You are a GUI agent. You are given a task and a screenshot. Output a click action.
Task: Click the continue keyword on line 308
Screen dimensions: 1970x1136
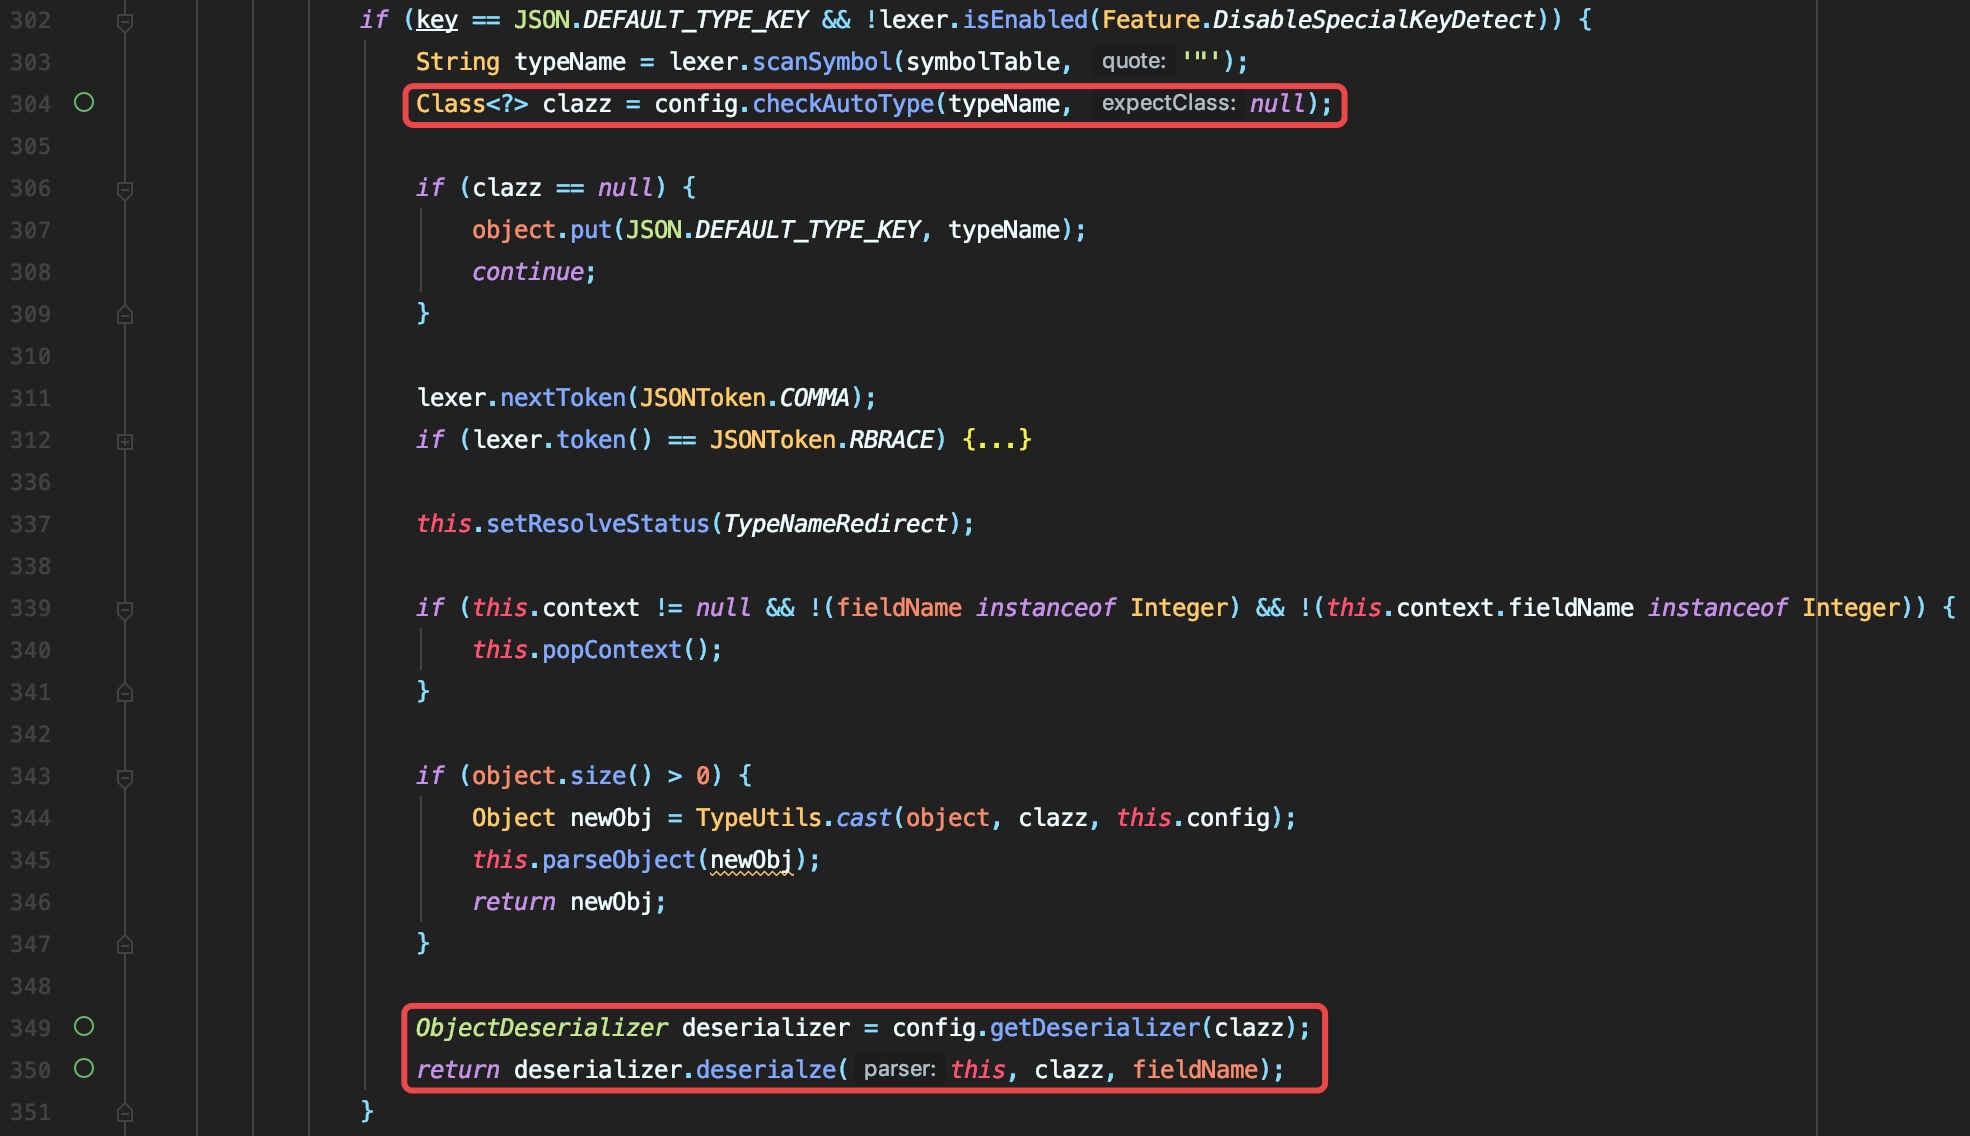(x=528, y=272)
